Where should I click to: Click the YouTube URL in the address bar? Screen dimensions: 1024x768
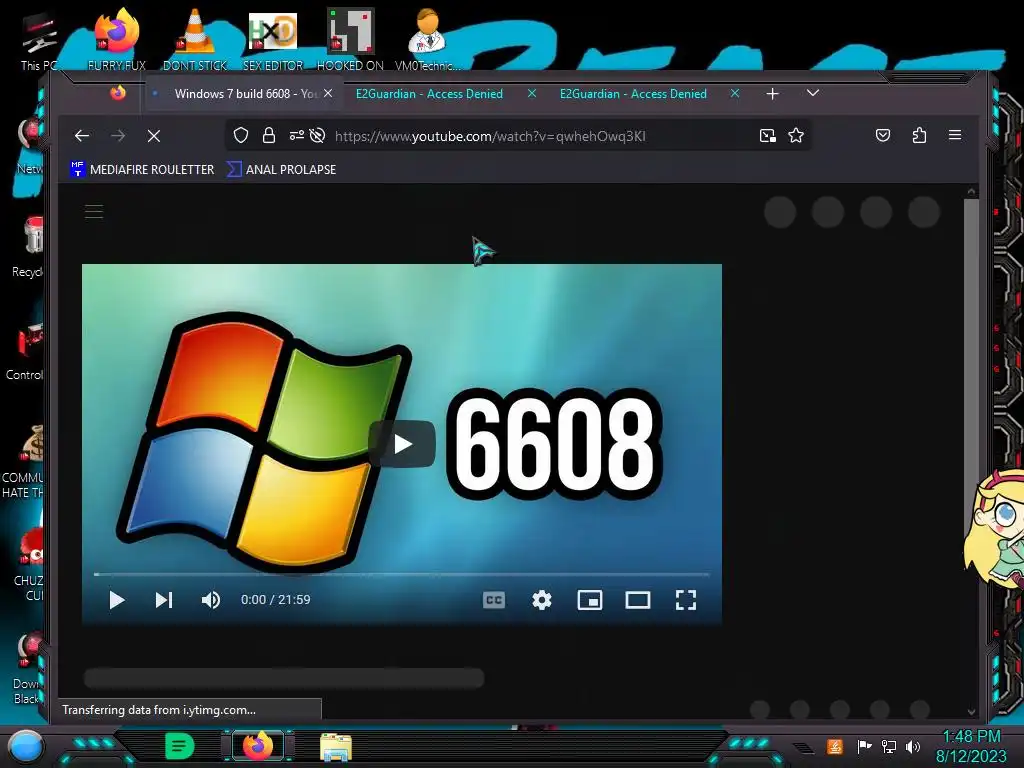tap(490, 136)
